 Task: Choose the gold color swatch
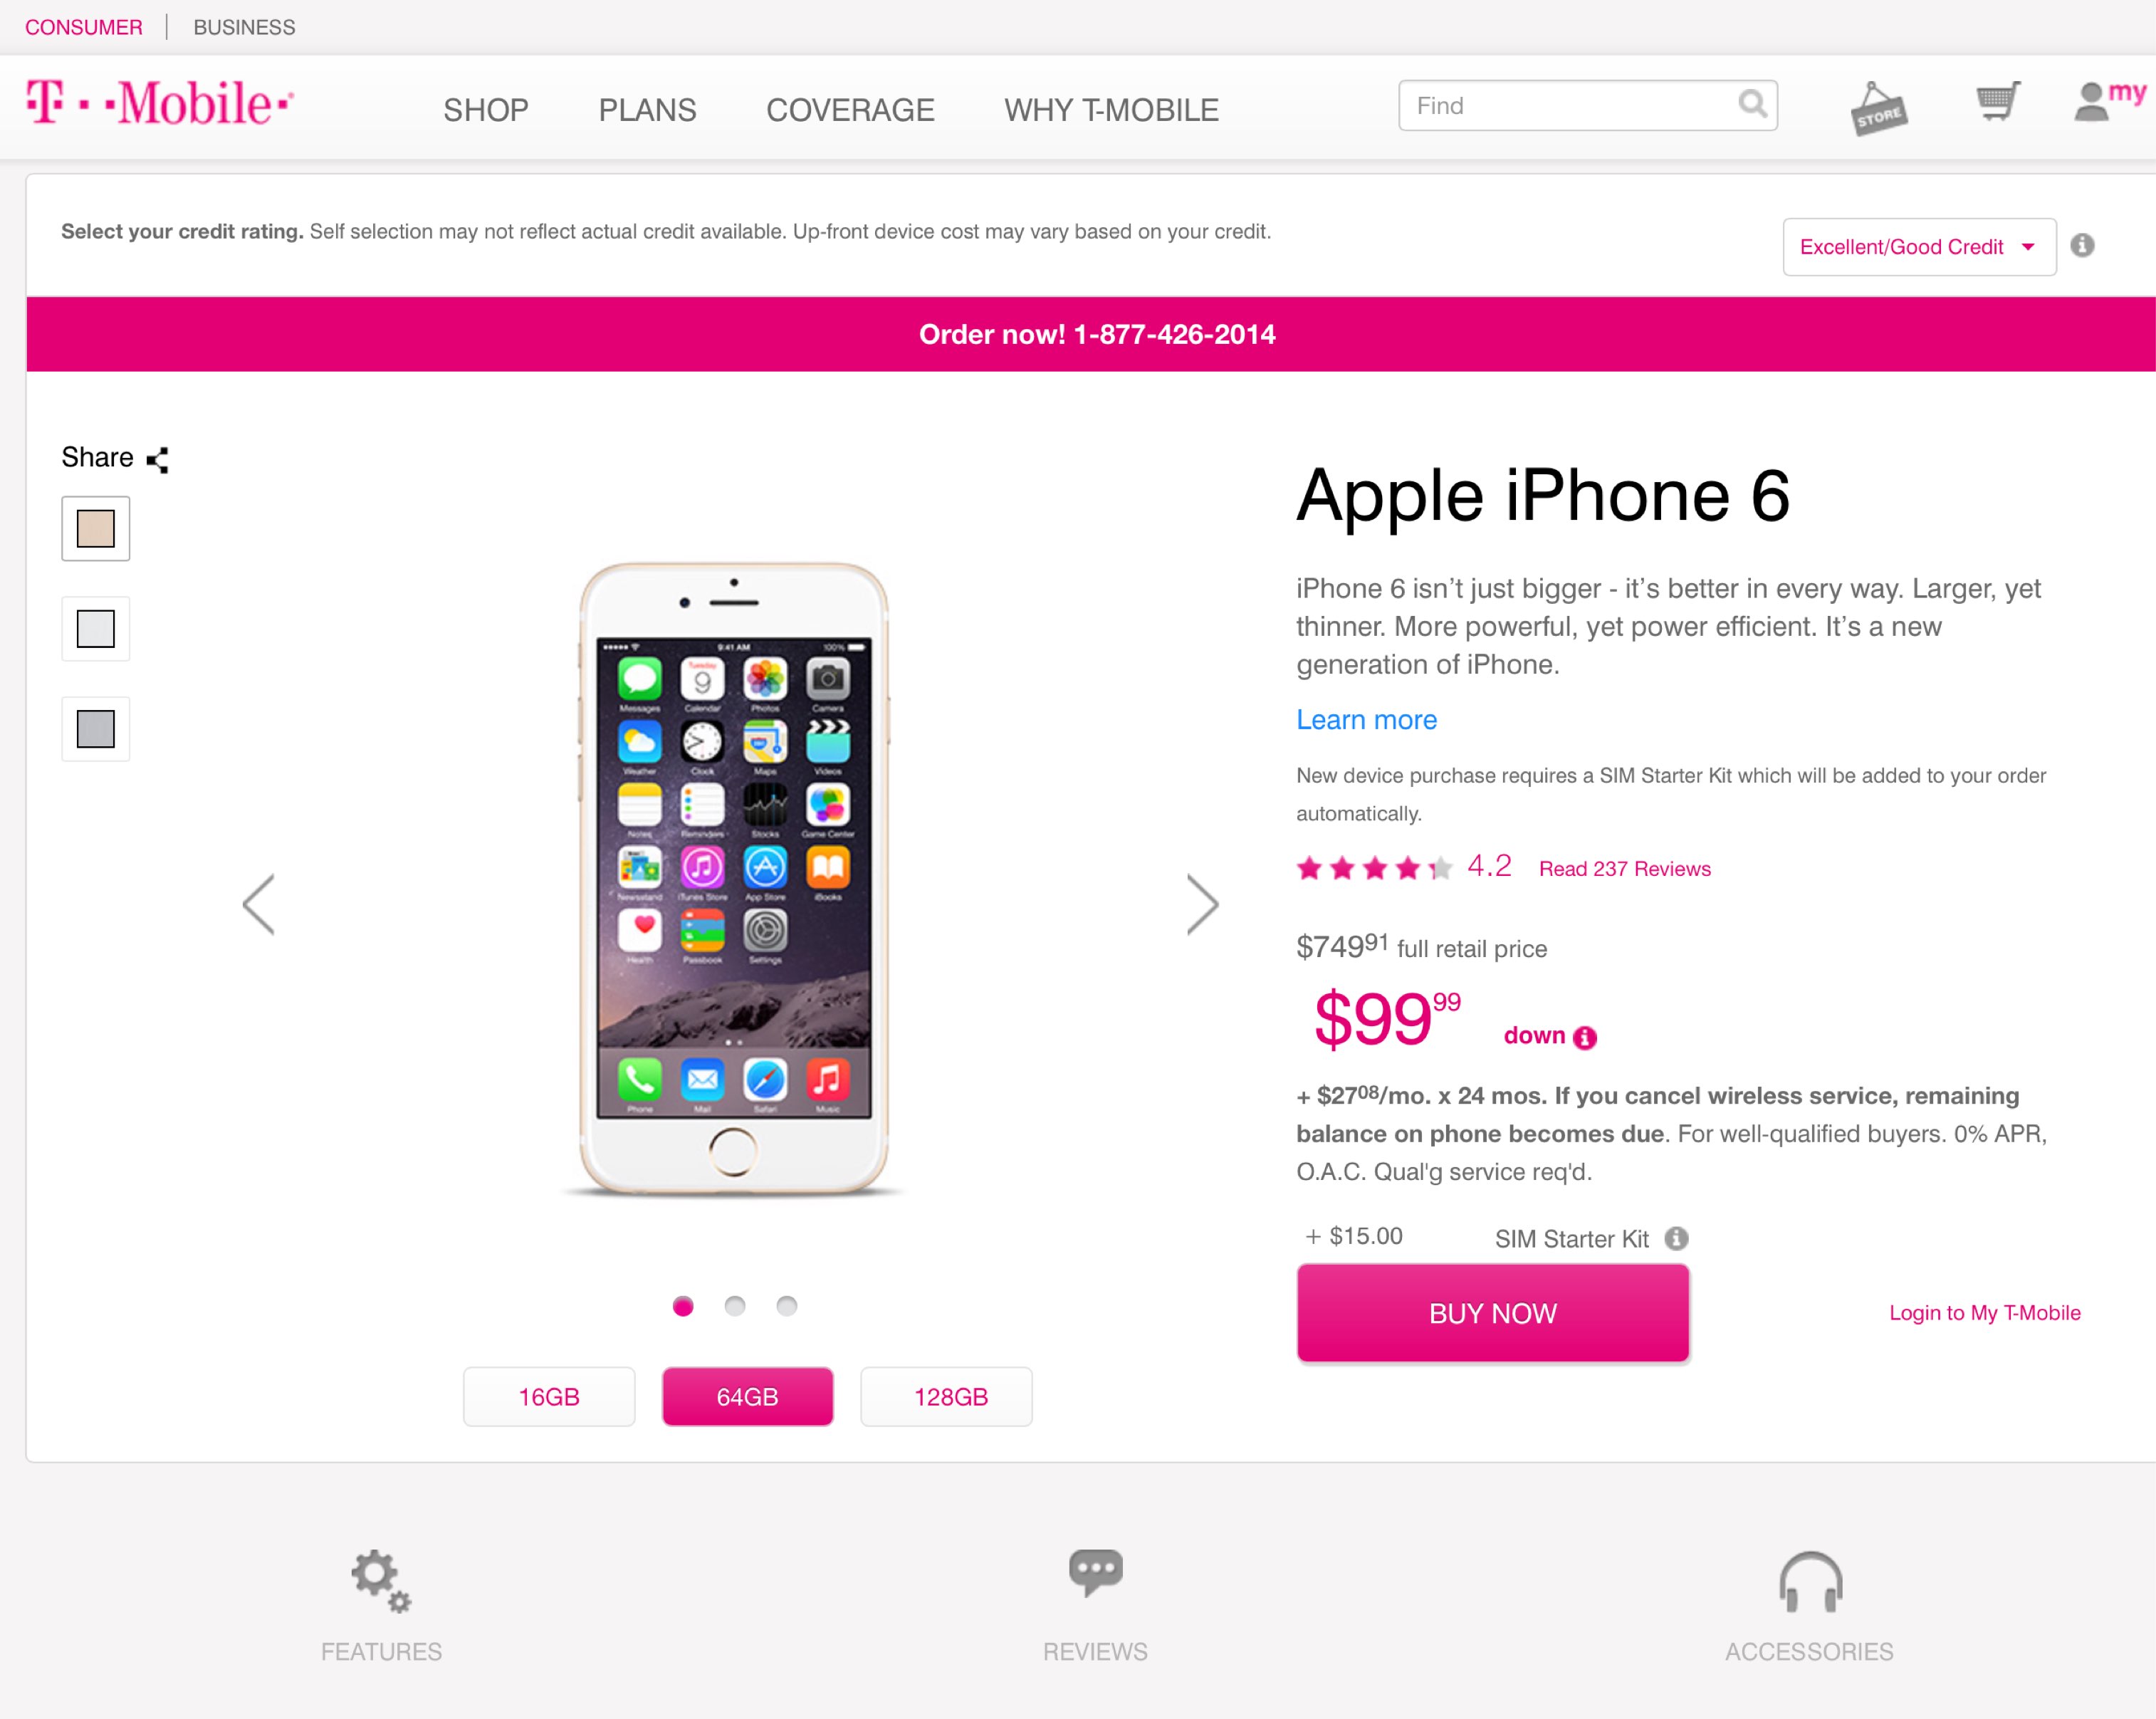point(96,528)
